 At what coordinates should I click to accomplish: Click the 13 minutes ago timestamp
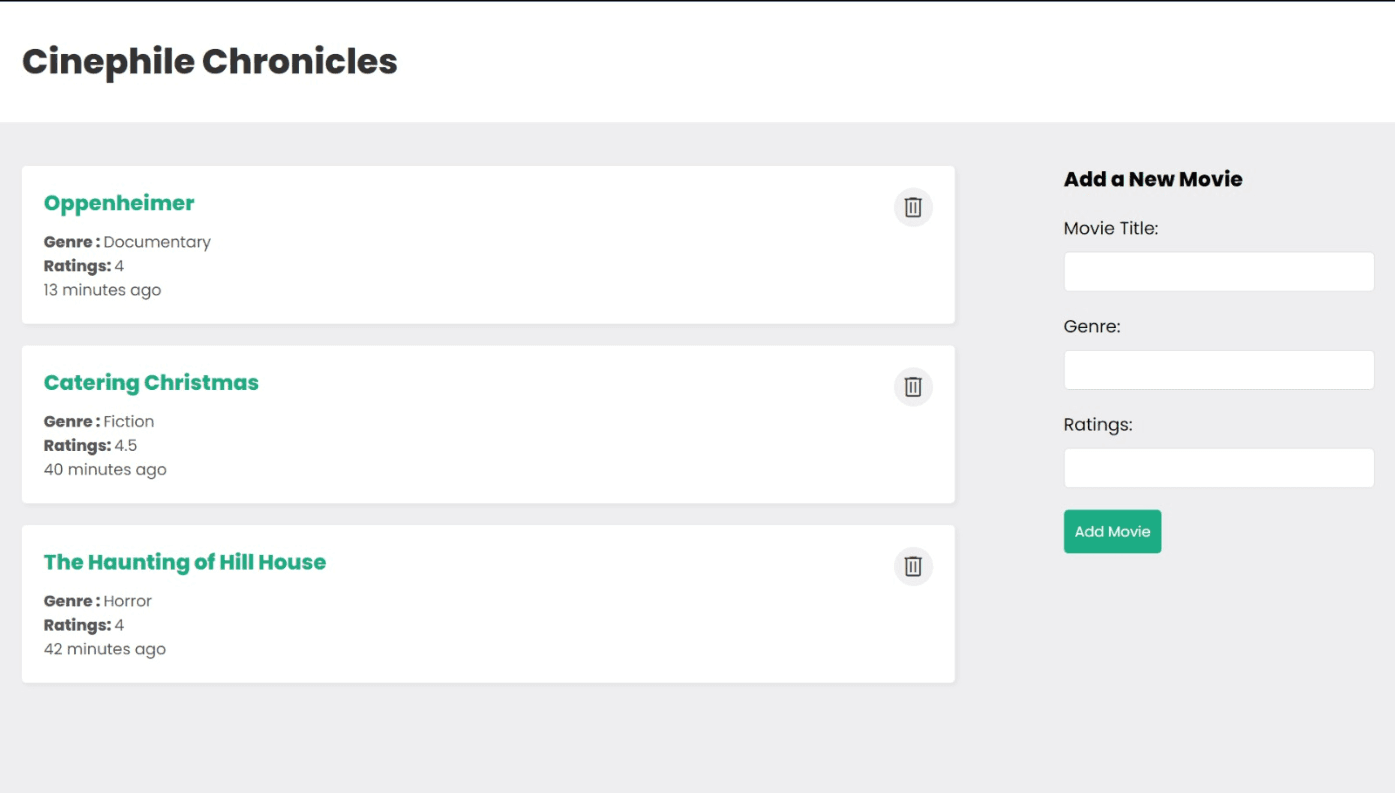point(102,290)
